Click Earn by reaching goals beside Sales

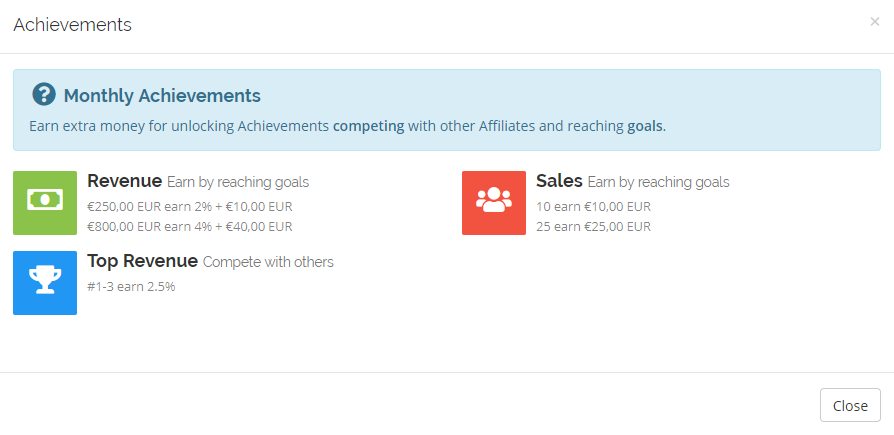659,182
